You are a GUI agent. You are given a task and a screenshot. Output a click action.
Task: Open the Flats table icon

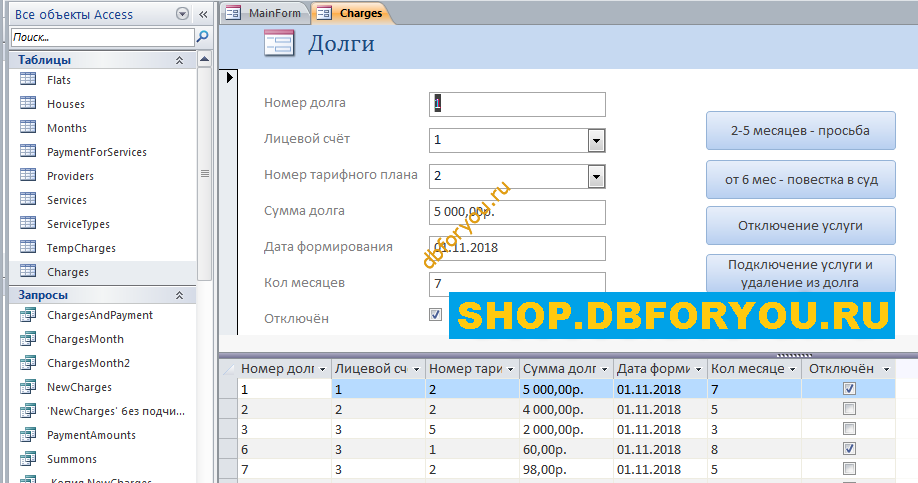tap(28, 79)
